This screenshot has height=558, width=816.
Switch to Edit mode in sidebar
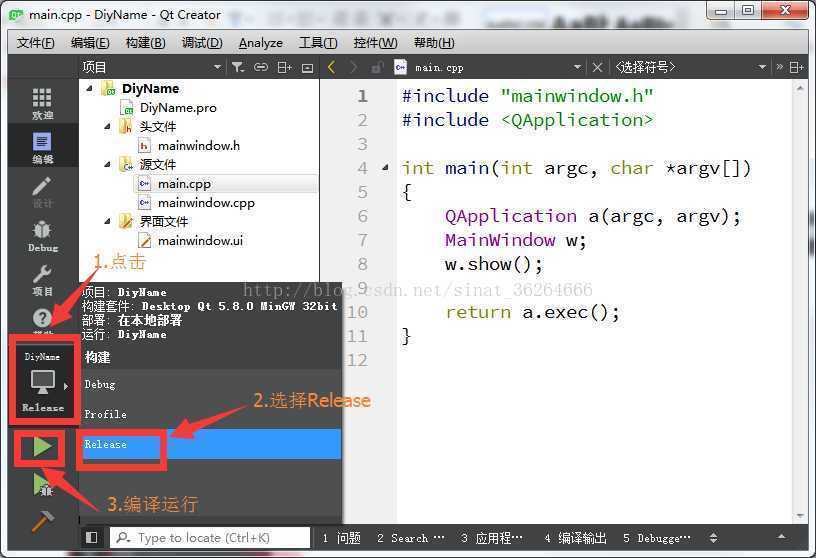pyautogui.click(x=42, y=148)
